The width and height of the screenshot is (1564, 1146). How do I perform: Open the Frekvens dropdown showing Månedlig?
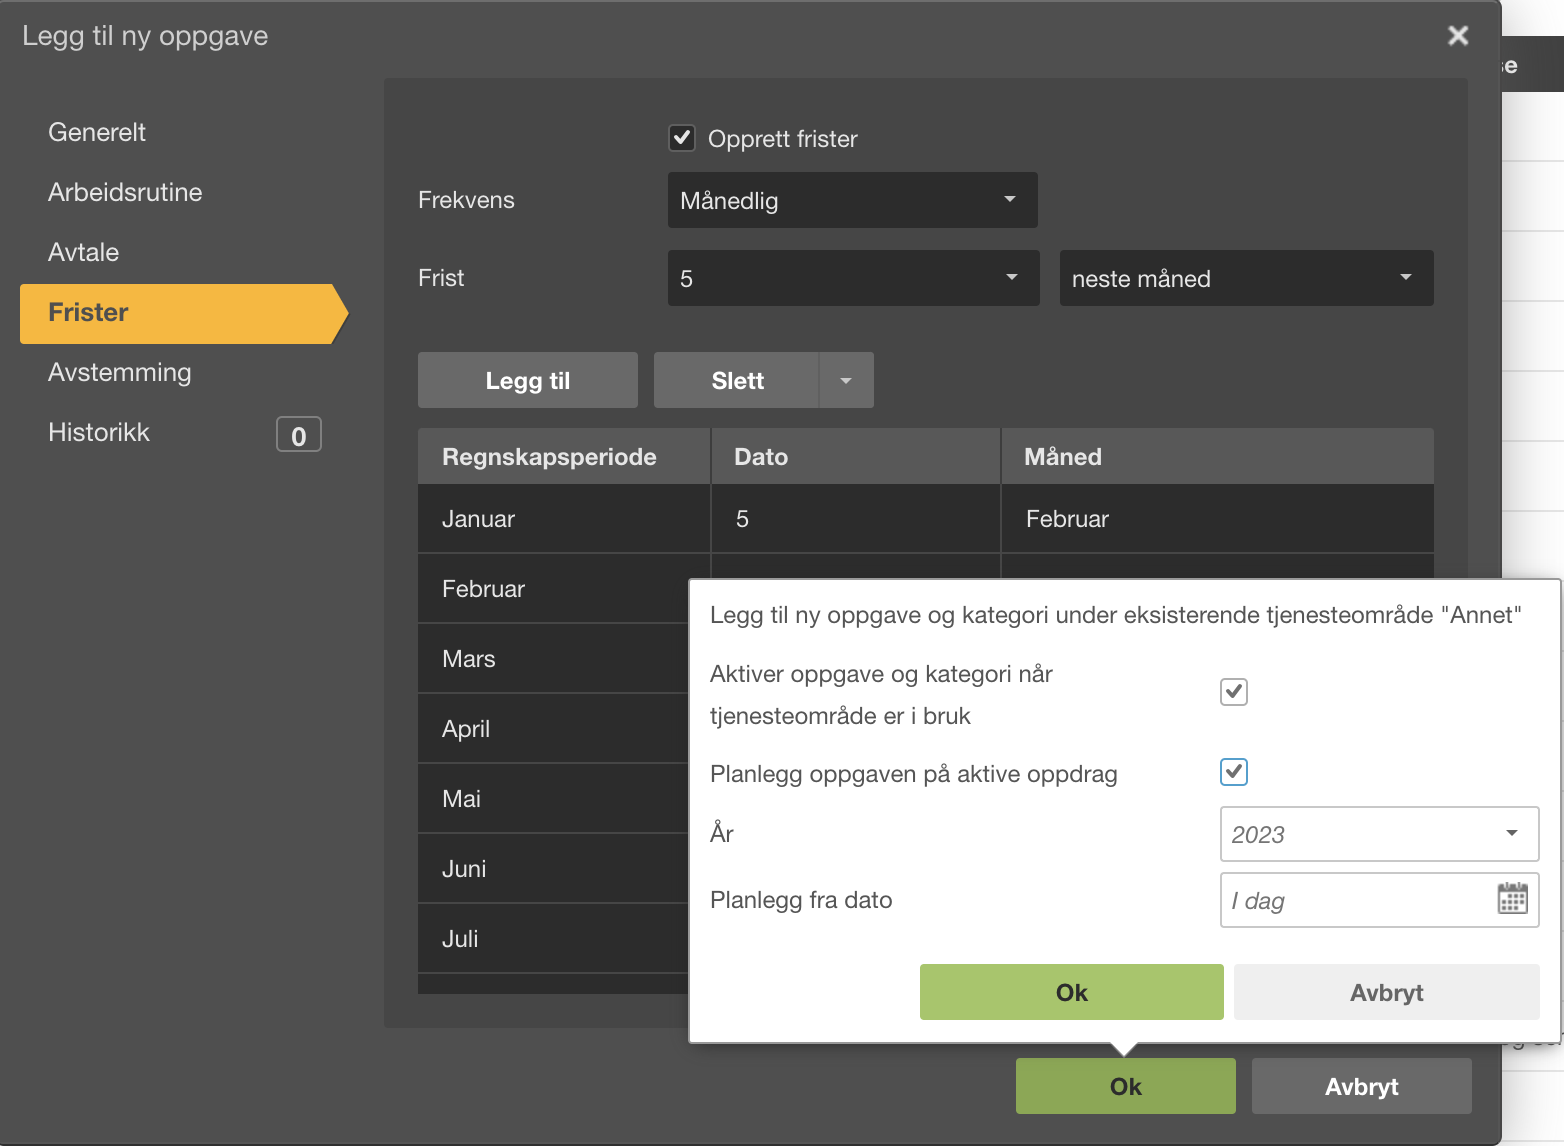pos(852,200)
